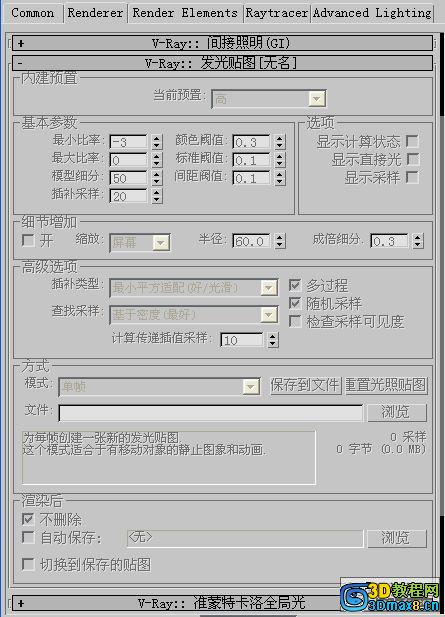Viewport: 445px width, 617px height.
Task: Enable the 显示计算状态 checkbox
Action: 412,141
